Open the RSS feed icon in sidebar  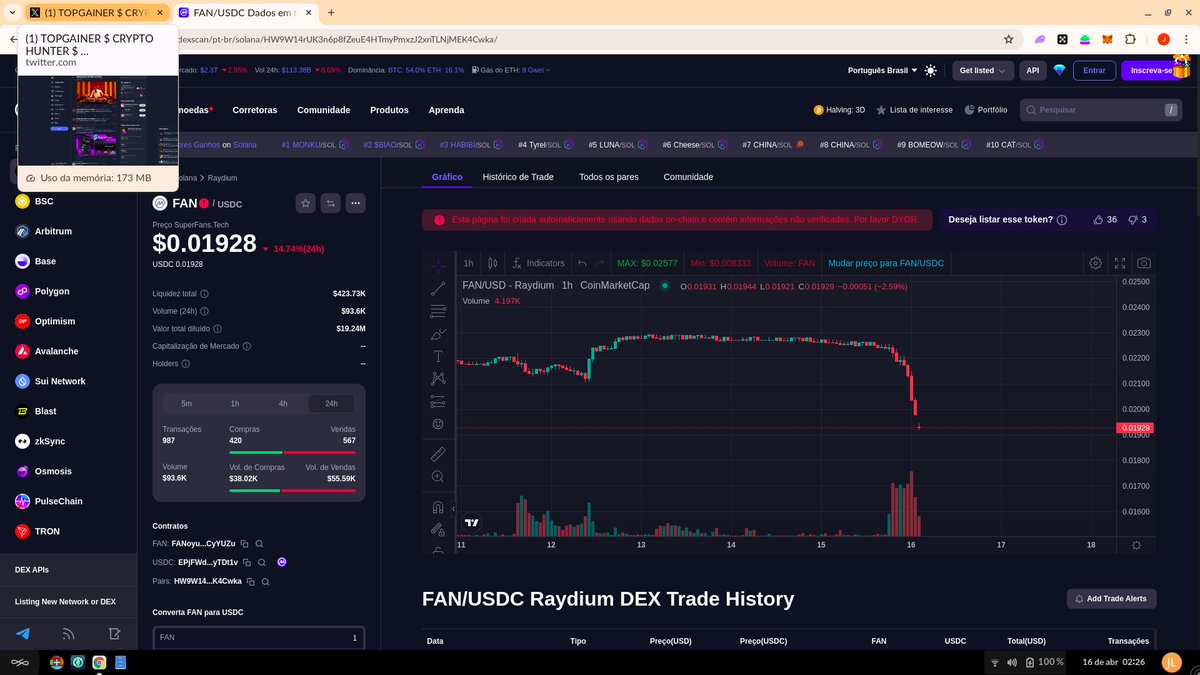pyautogui.click(x=69, y=634)
